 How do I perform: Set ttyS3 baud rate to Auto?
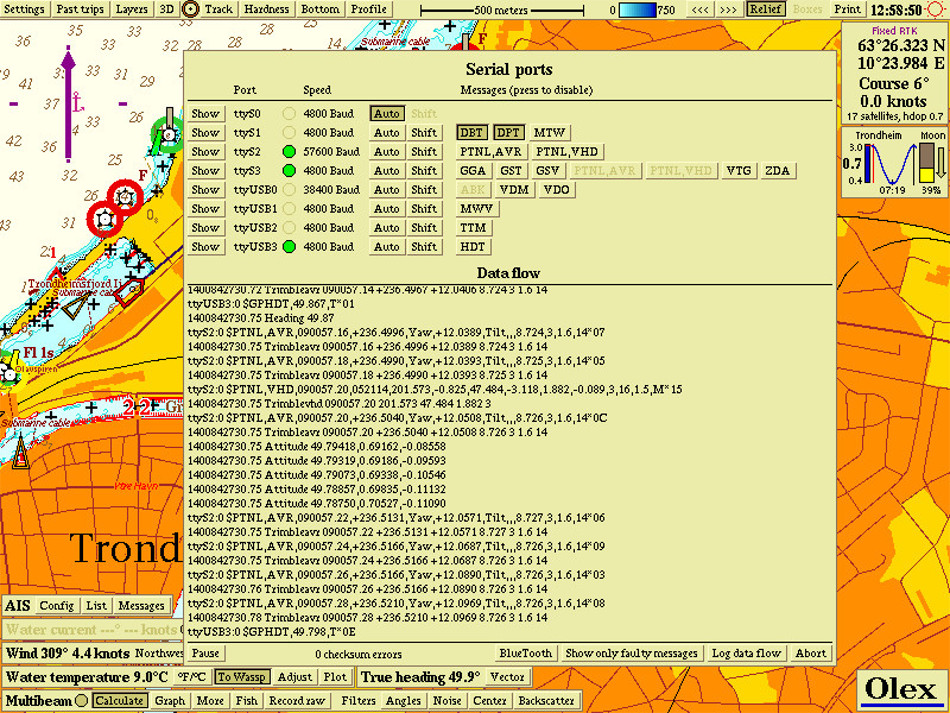387,171
